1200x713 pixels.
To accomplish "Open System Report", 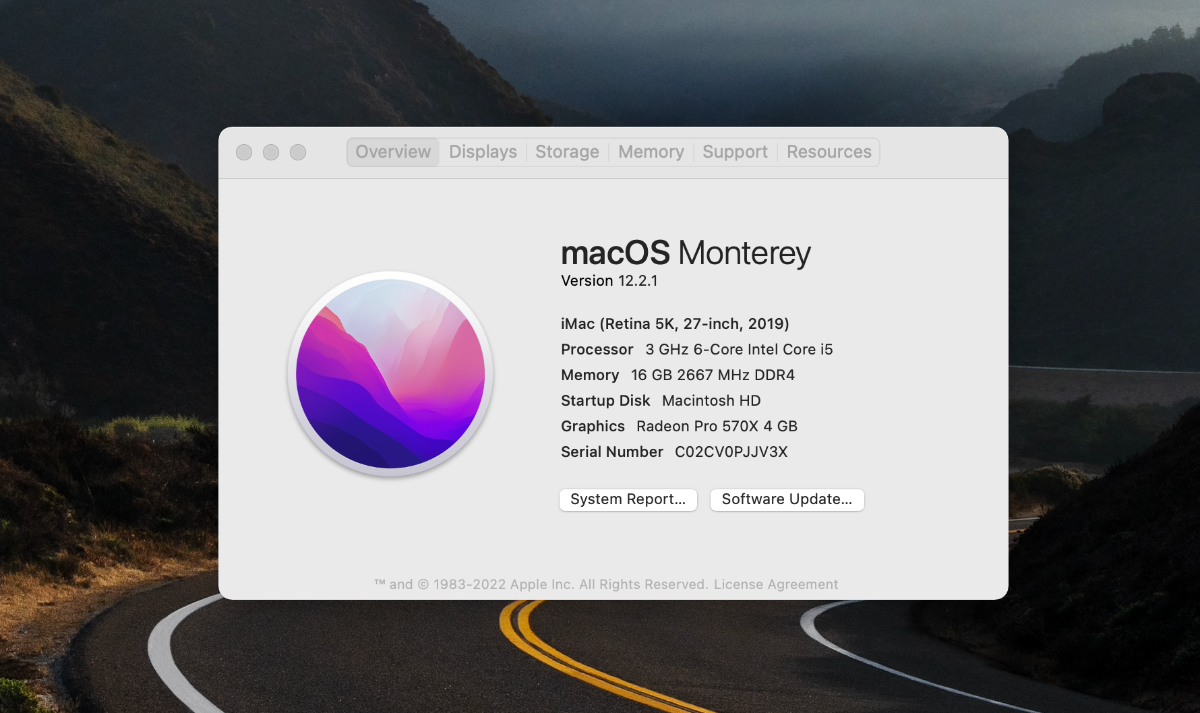I will [x=628, y=499].
